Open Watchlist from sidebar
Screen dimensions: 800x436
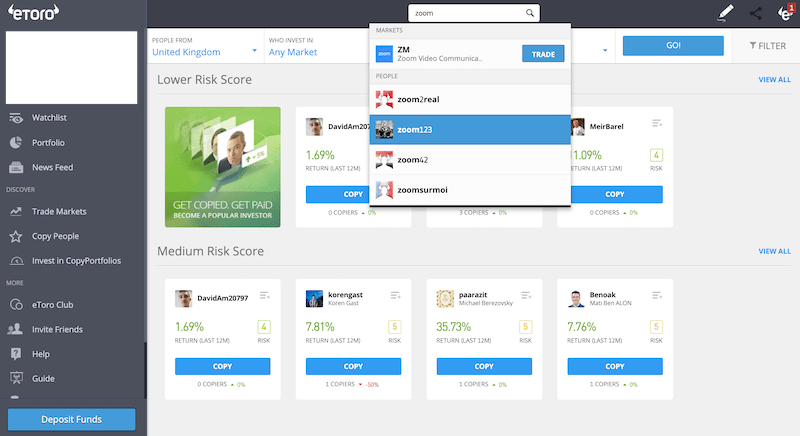pyautogui.click(x=49, y=118)
